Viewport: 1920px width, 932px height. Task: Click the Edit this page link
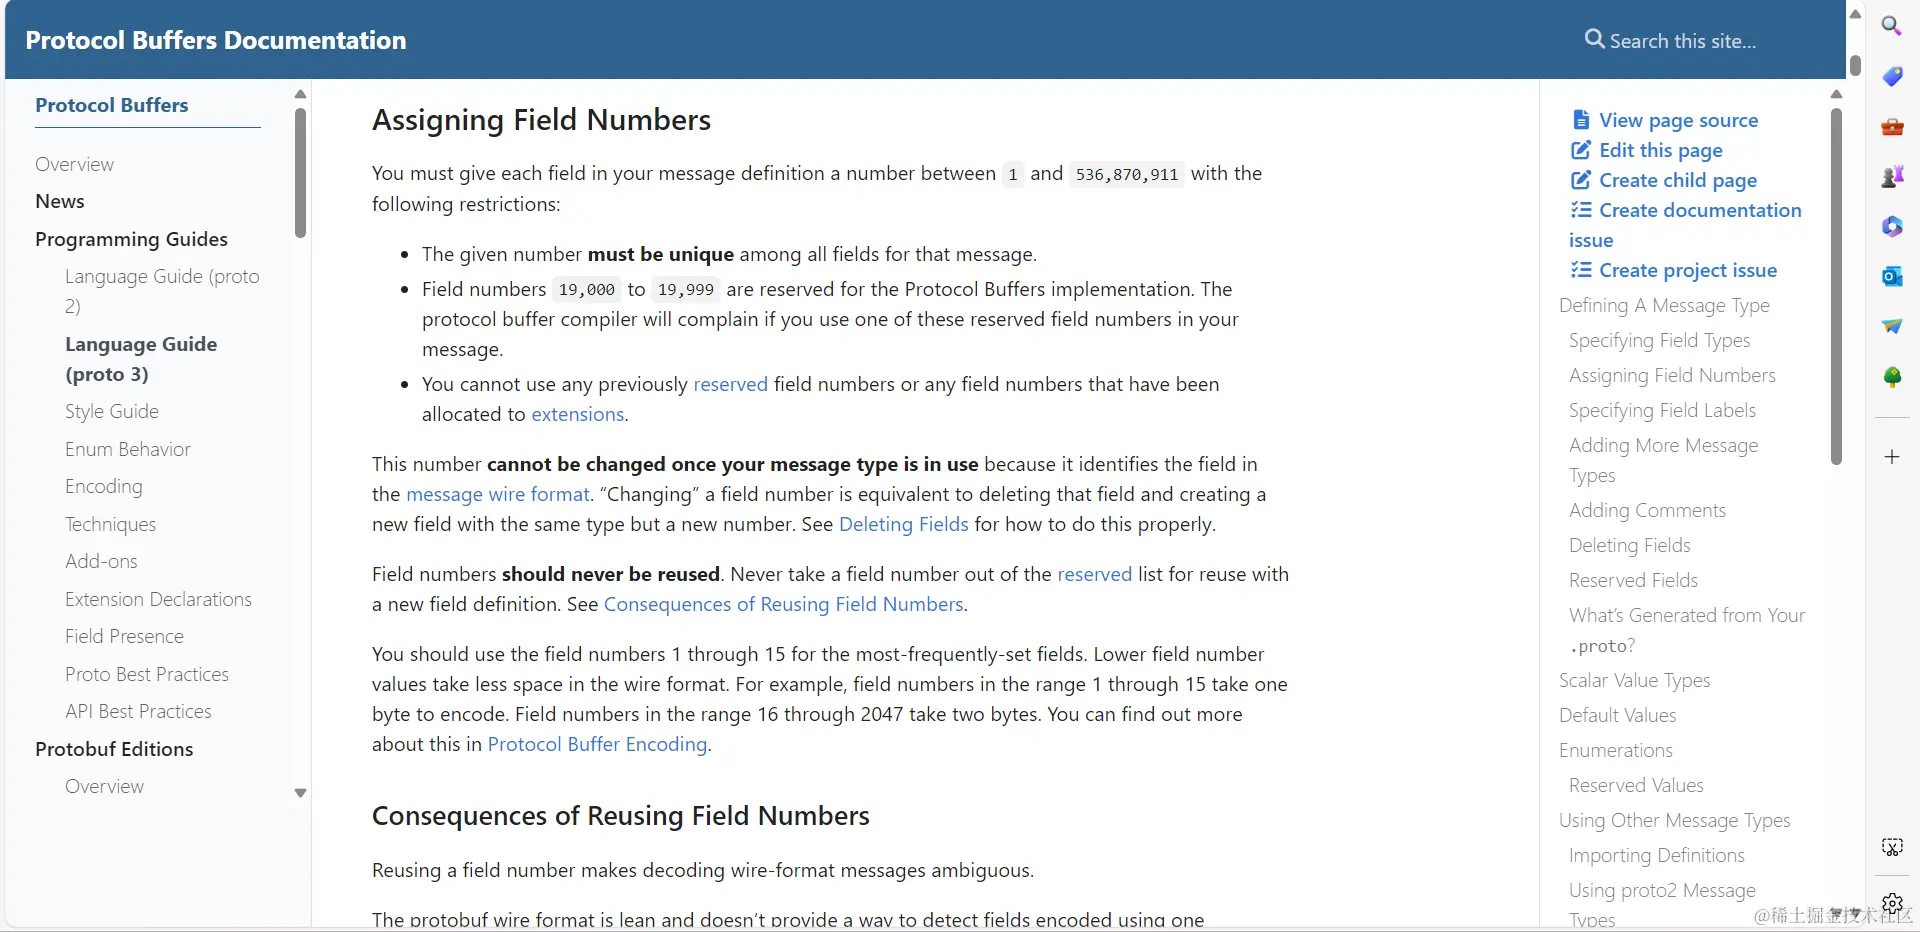click(1660, 150)
